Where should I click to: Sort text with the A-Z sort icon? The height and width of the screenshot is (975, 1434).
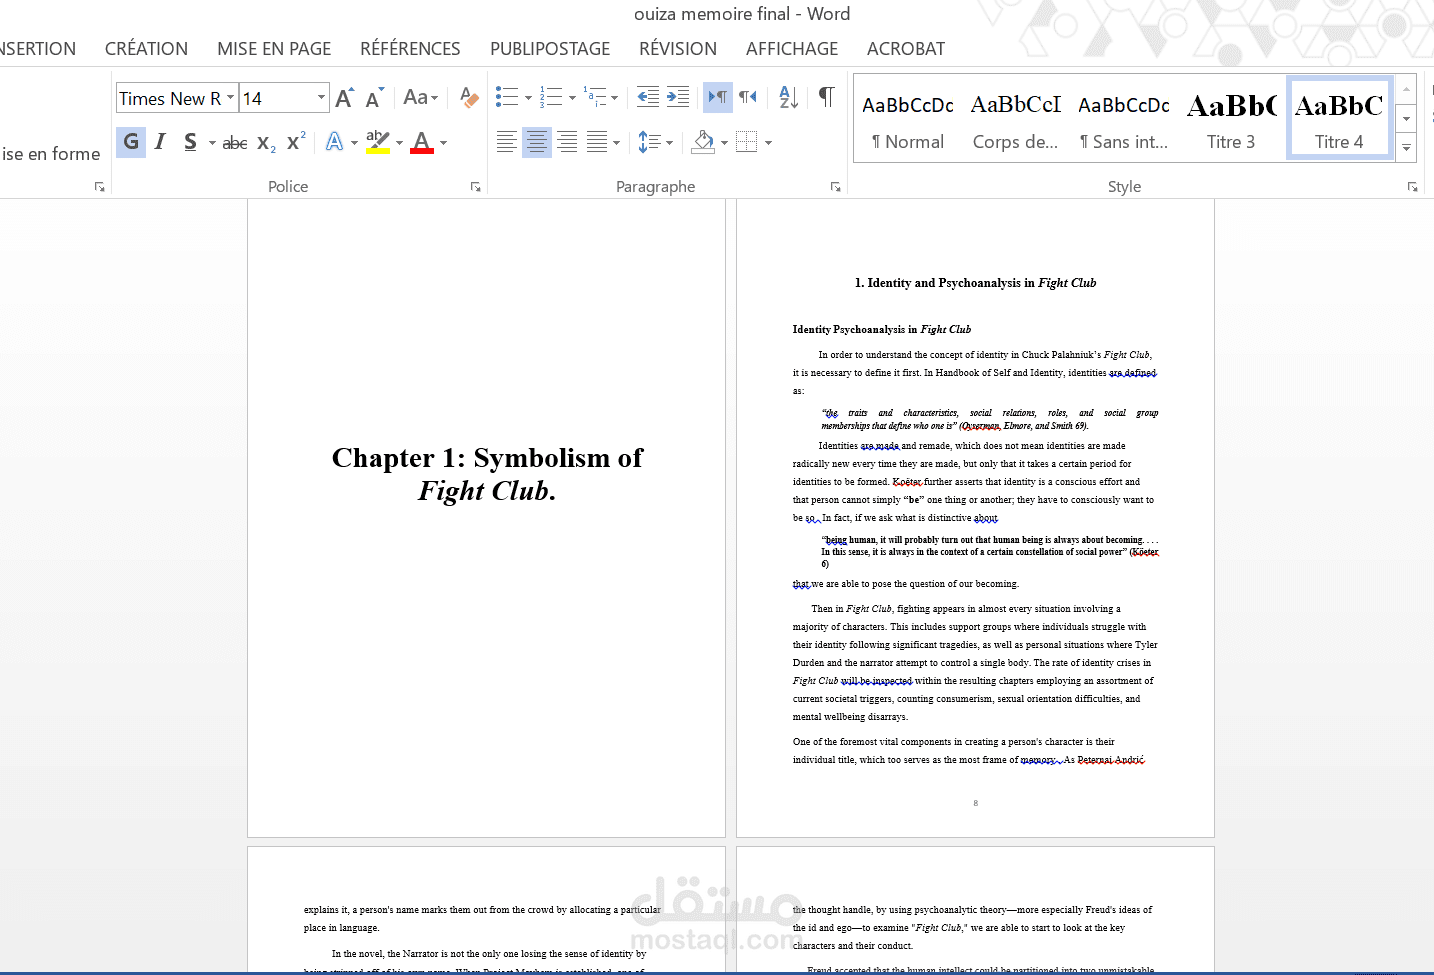click(x=788, y=97)
